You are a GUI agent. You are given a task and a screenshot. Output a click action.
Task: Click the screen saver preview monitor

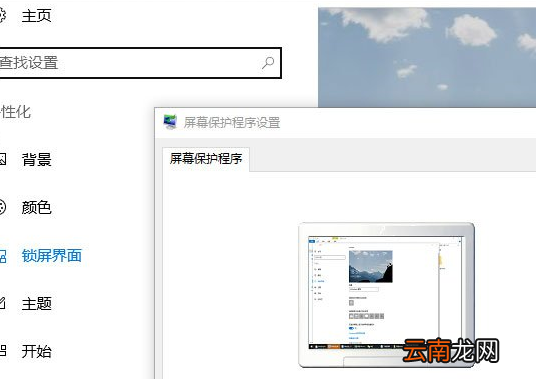click(x=386, y=295)
